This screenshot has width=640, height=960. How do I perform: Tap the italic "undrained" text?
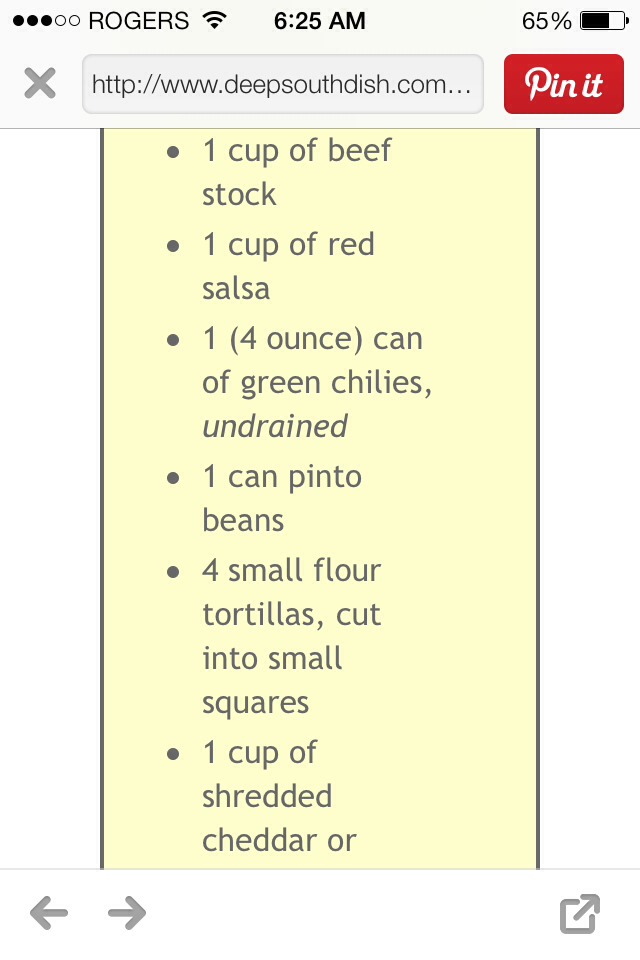[x=275, y=426]
